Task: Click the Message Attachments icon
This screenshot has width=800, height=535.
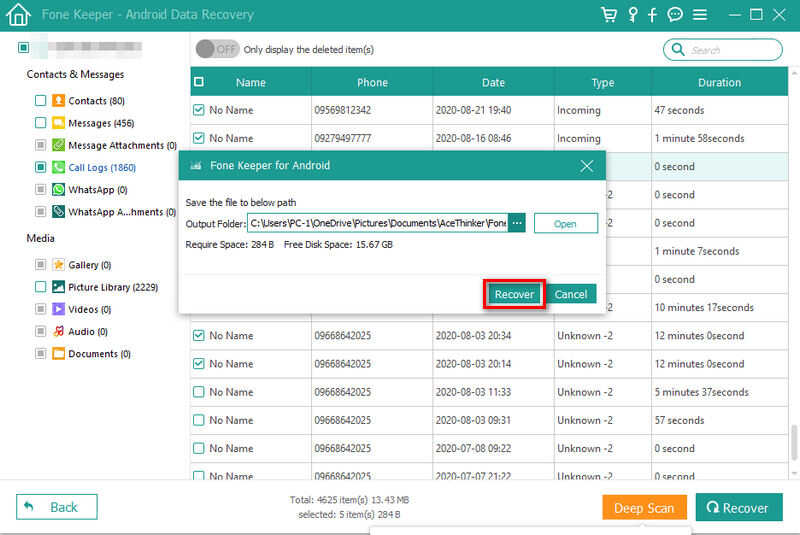Action: (59, 145)
